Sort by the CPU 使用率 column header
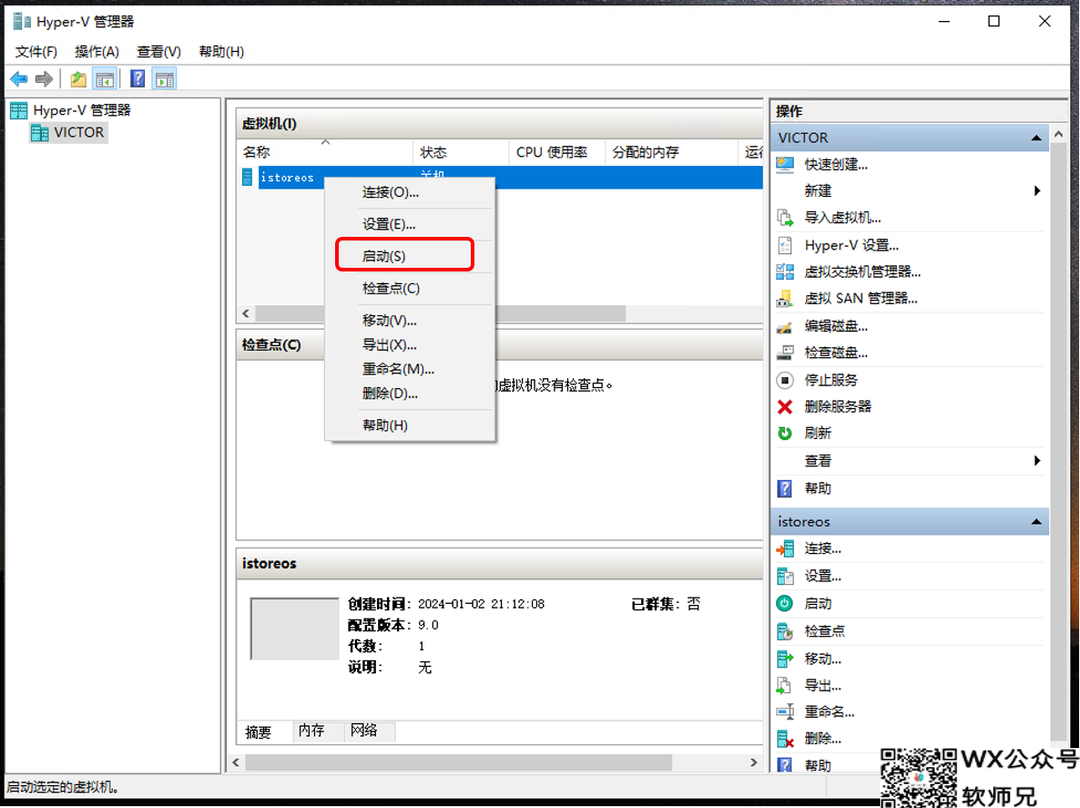 click(557, 152)
